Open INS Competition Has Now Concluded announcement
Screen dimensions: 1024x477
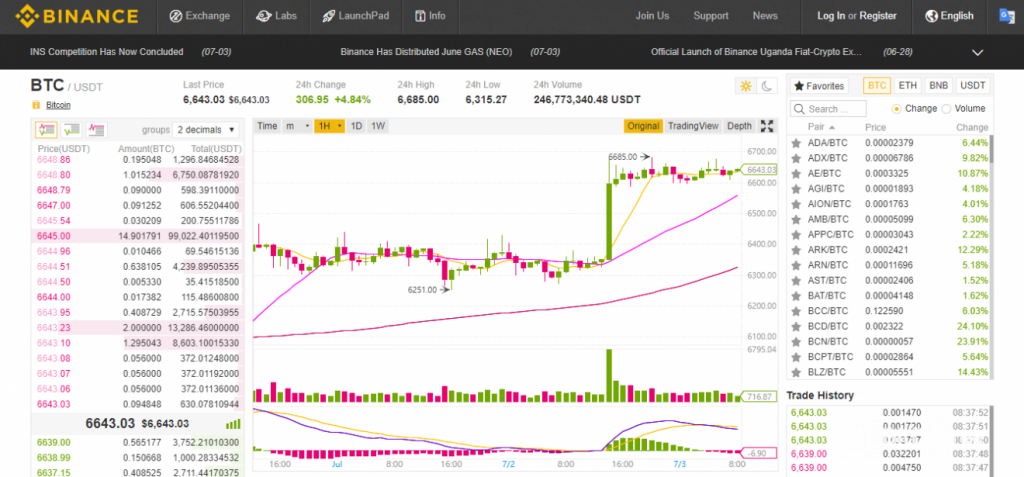pos(106,52)
